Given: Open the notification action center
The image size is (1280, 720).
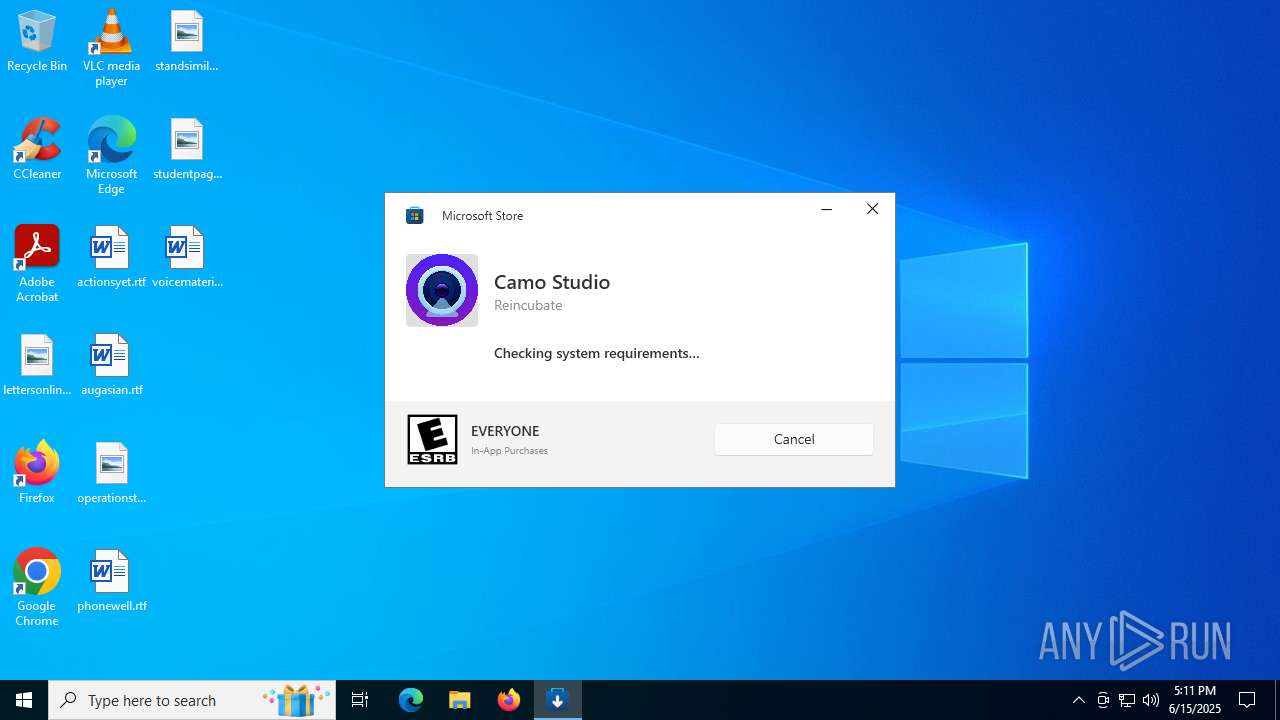Looking at the screenshot, I should (1247, 700).
